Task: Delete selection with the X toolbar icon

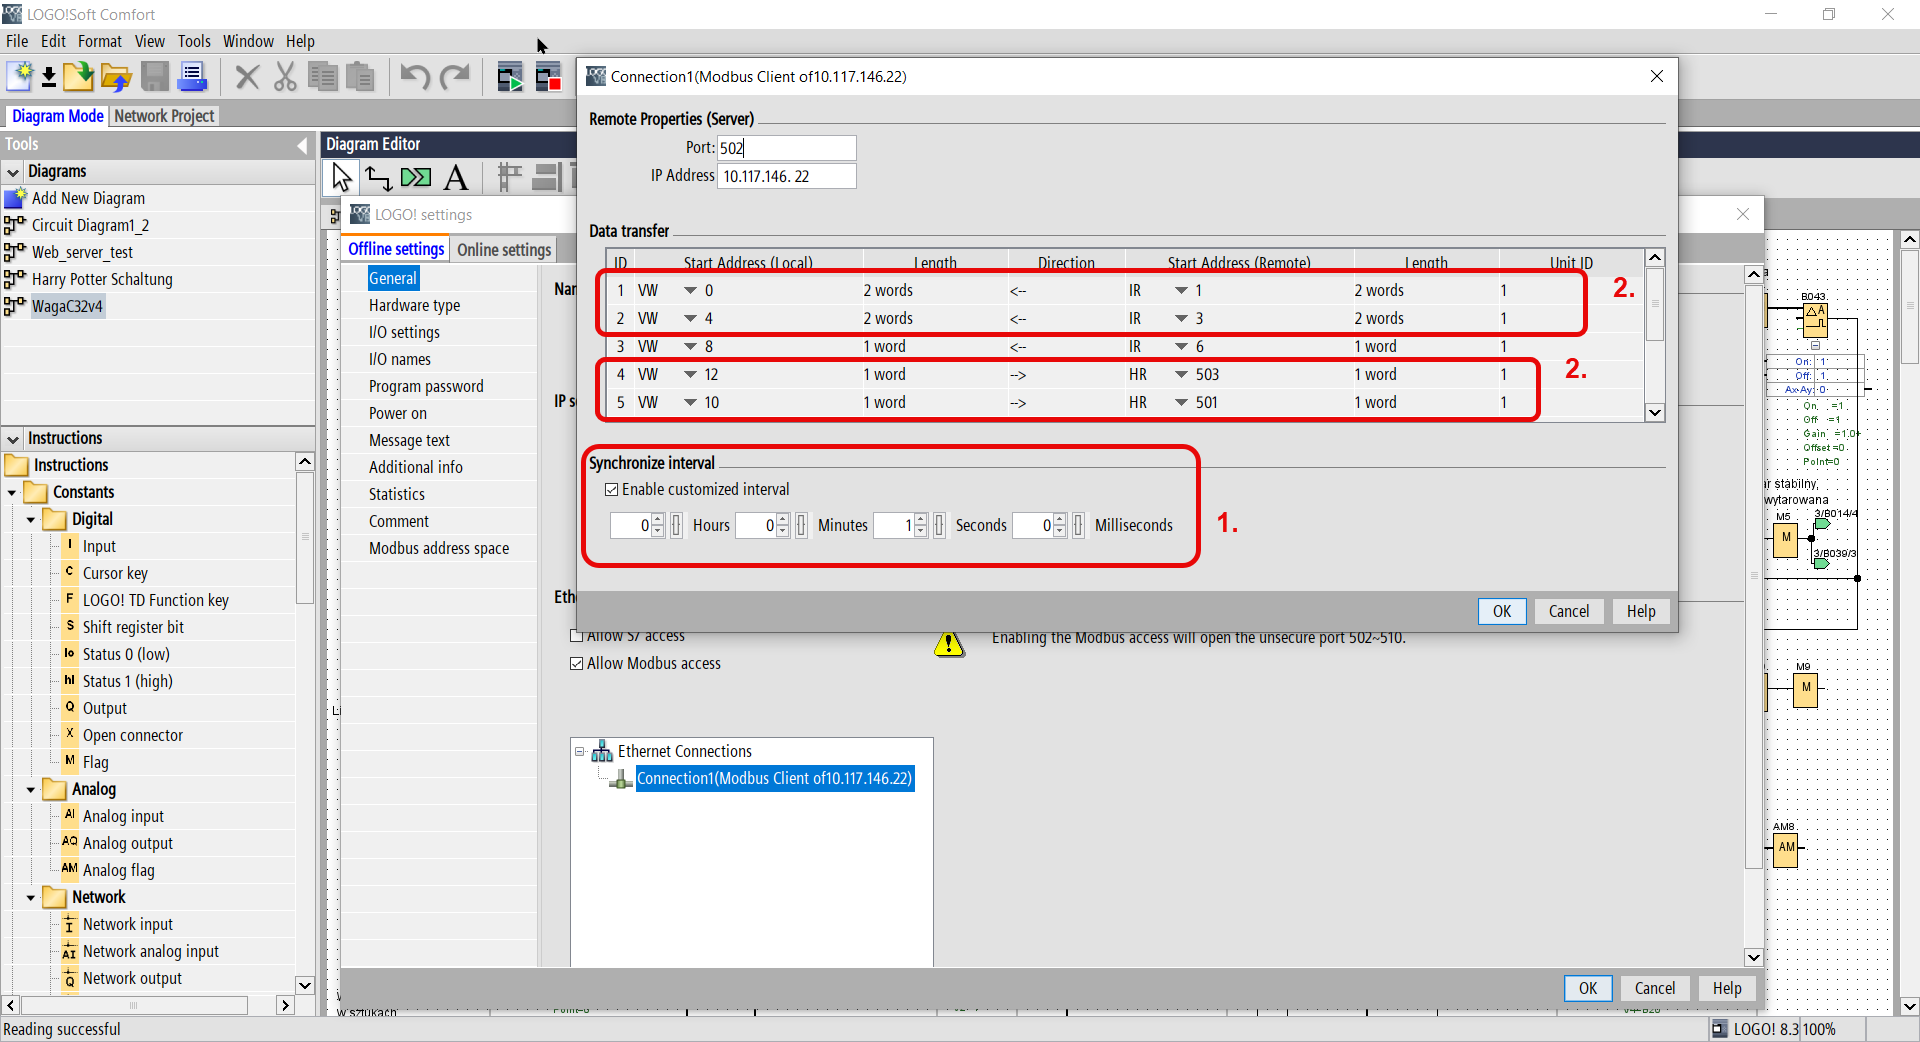Action: tap(247, 77)
